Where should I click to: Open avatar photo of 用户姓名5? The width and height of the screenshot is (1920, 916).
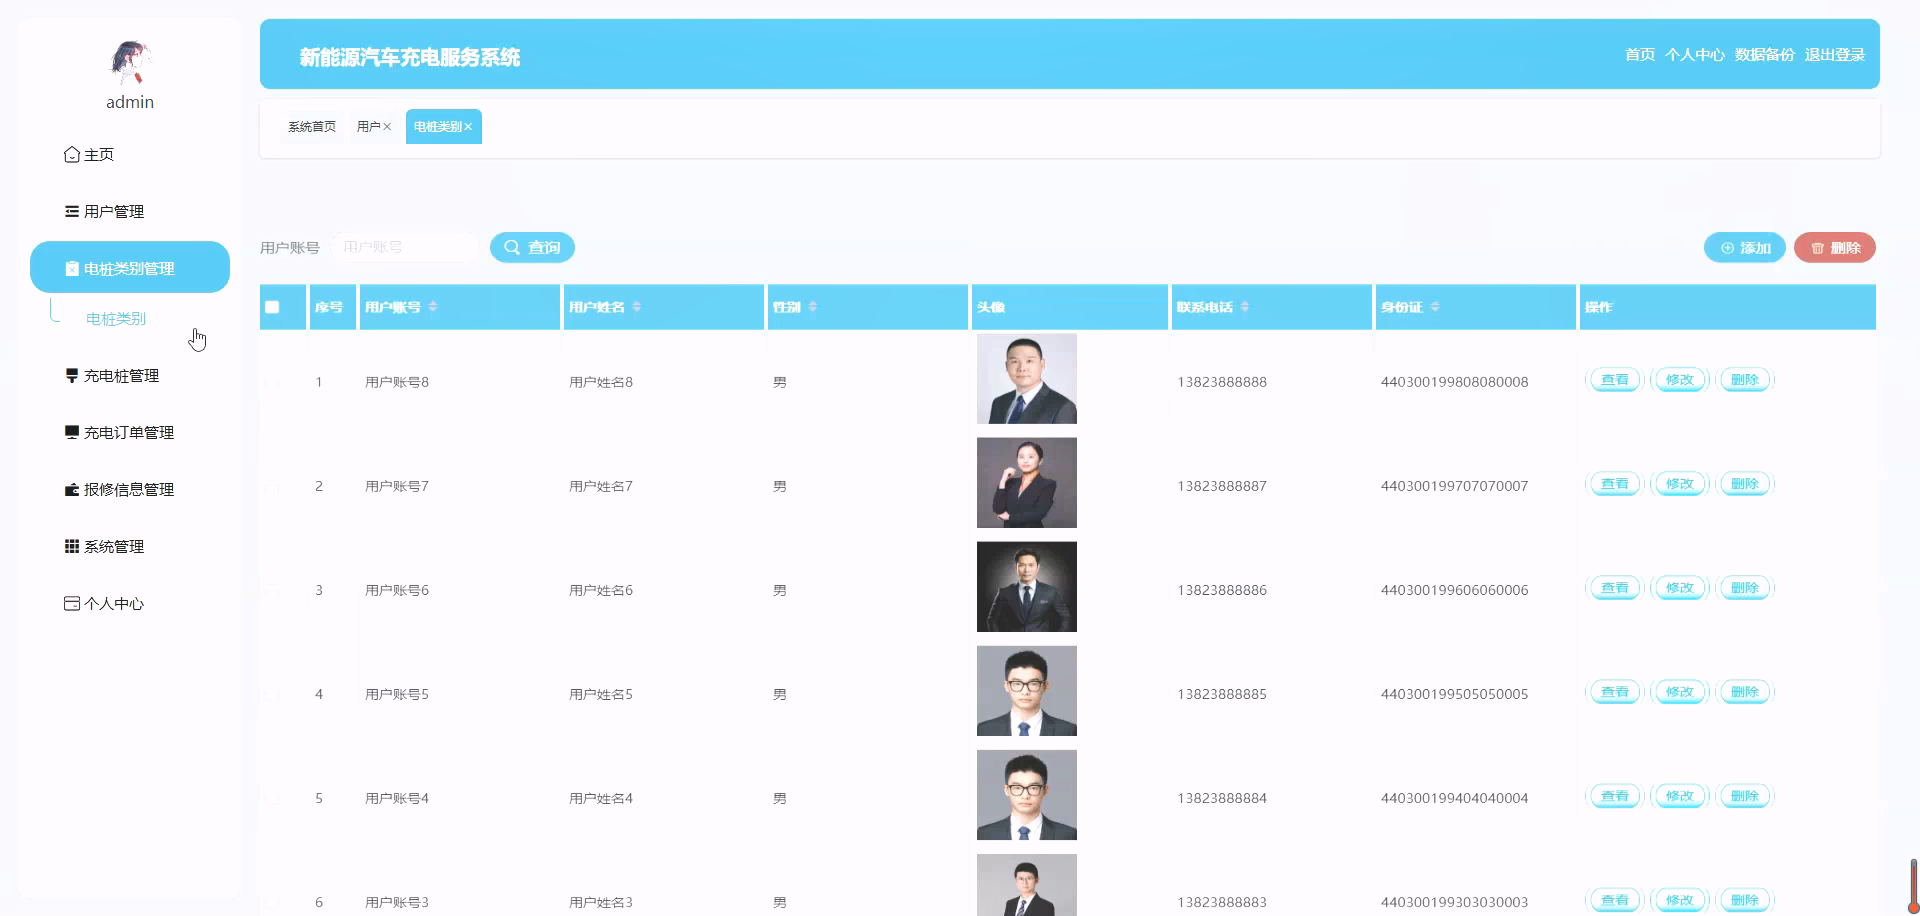tap(1027, 691)
